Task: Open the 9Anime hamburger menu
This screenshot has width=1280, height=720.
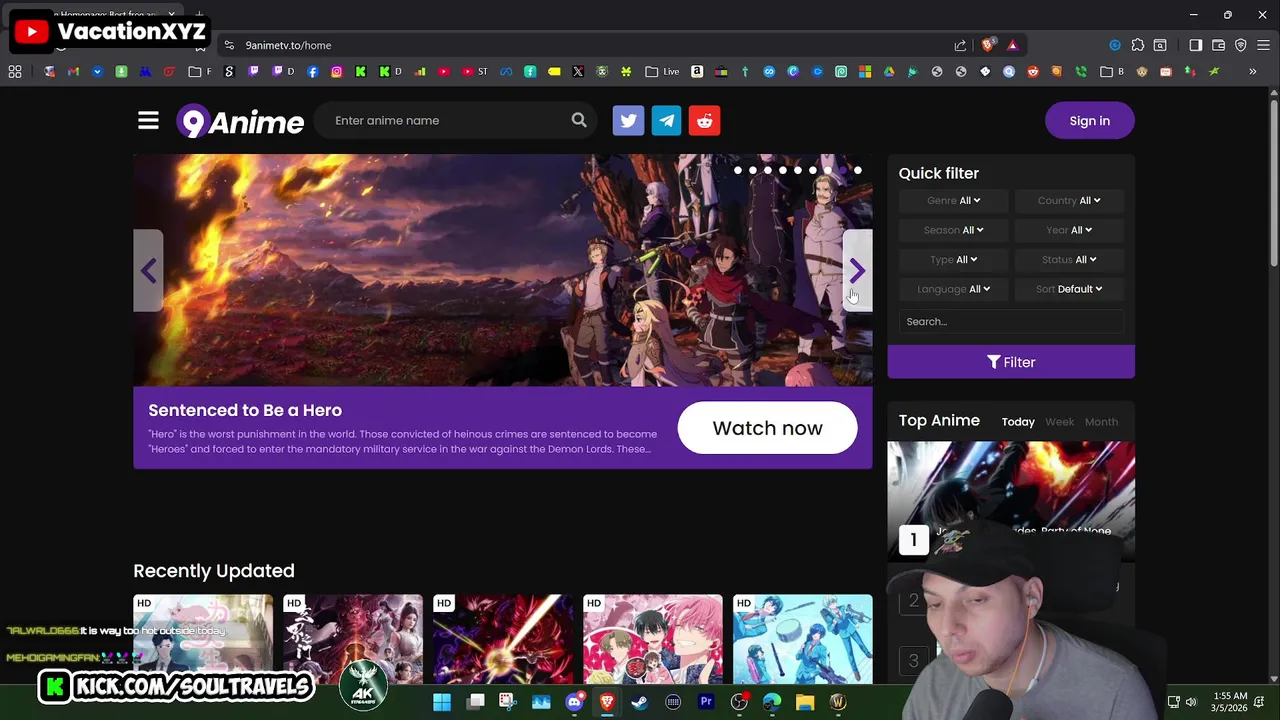Action: pos(148,121)
